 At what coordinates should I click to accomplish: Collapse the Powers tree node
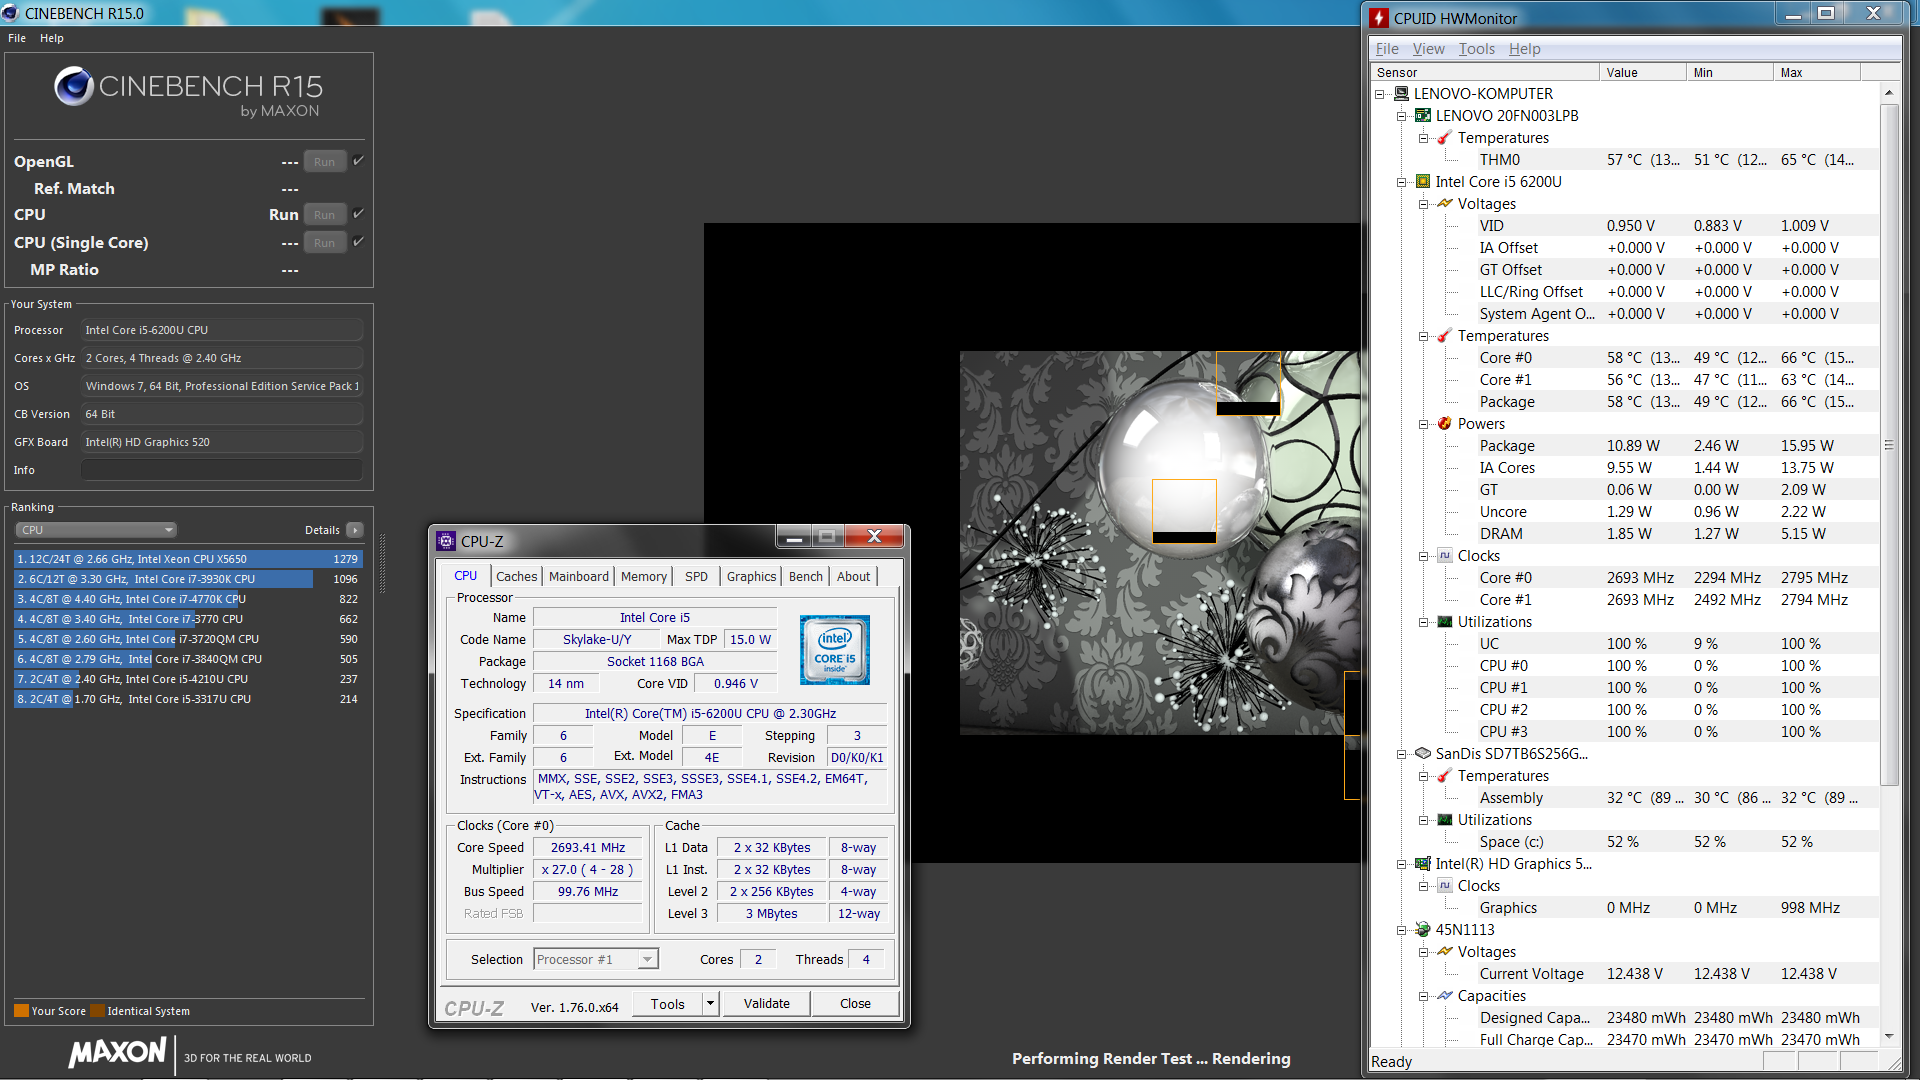[x=1424, y=424]
